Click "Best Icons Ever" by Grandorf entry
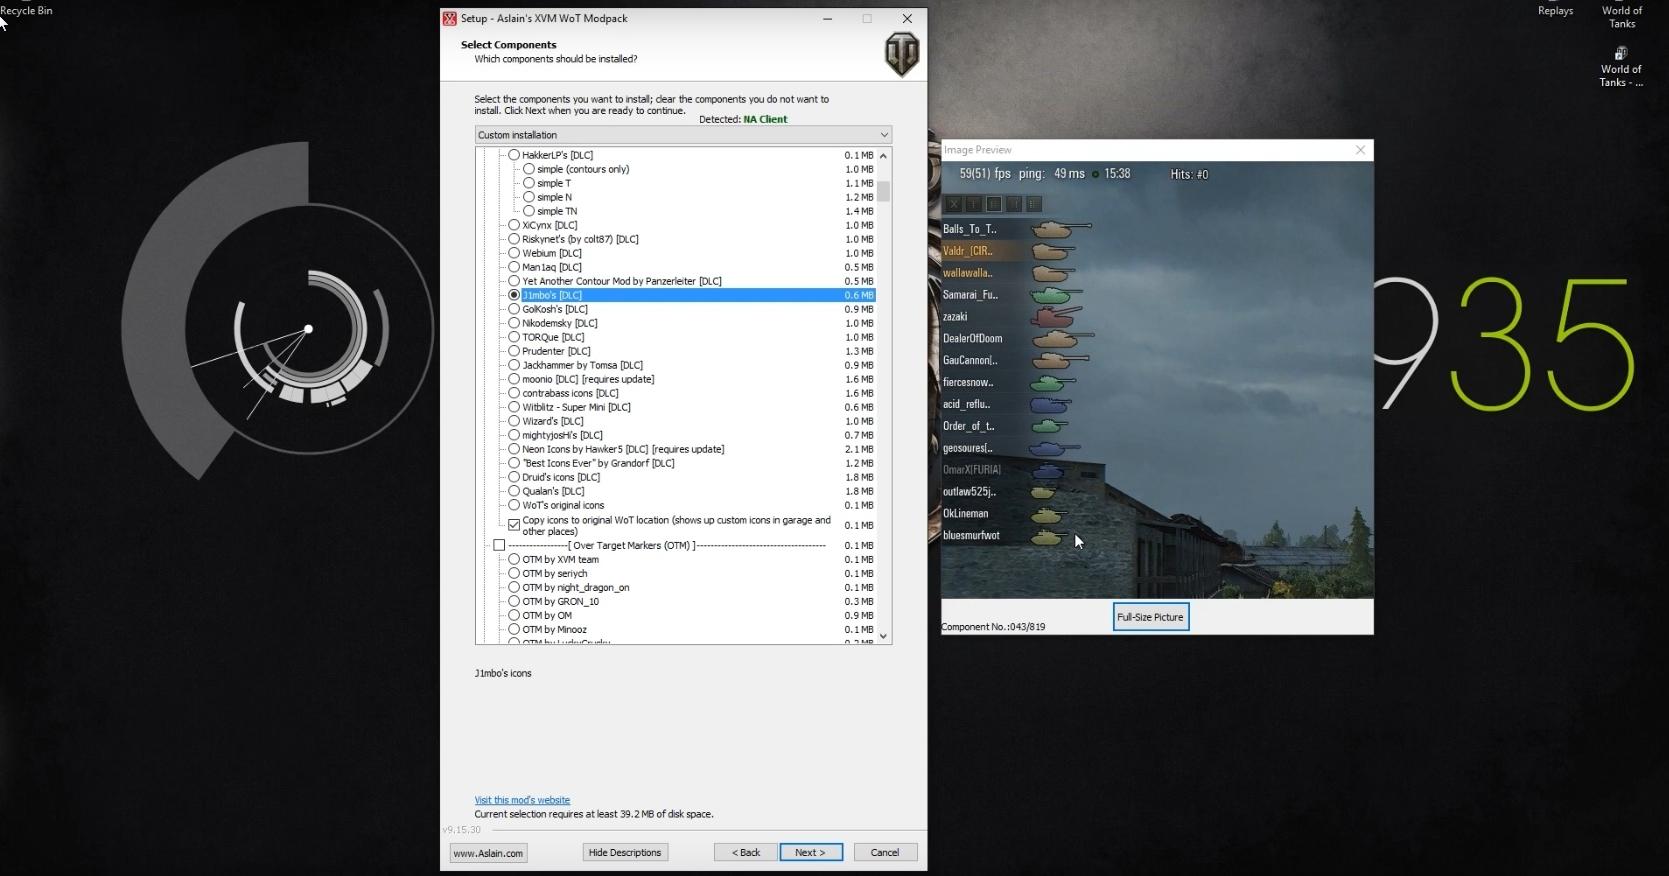 tap(598, 463)
